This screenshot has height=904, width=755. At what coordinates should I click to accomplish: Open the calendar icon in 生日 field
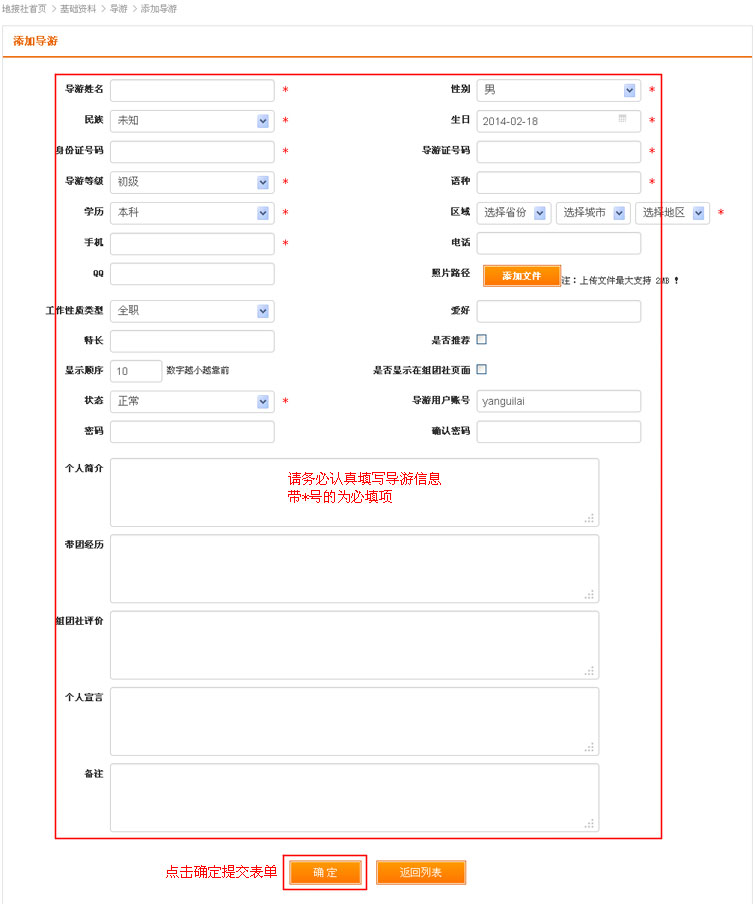pos(622,120)
